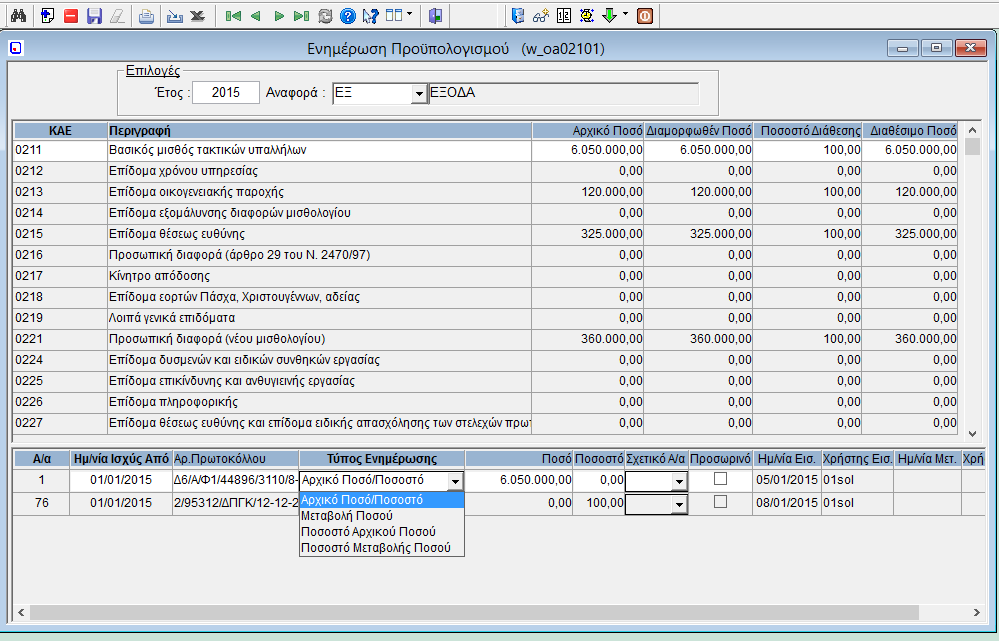The image size is (999, 641).
Task: Click the Διαμορφωθέν Ποσό column header
Action: pyautogui.click(x=699, y=131)
